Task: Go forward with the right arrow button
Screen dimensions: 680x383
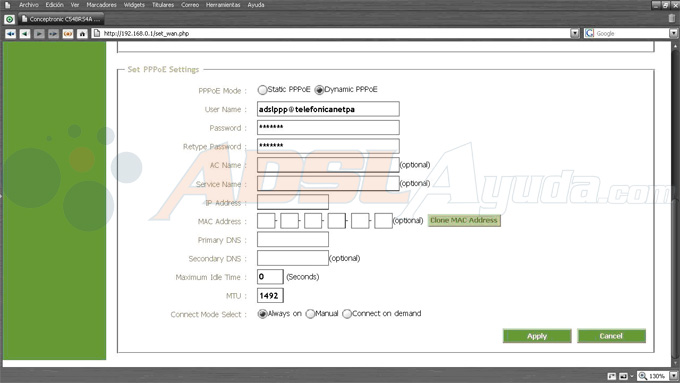Action: point(39,33)
